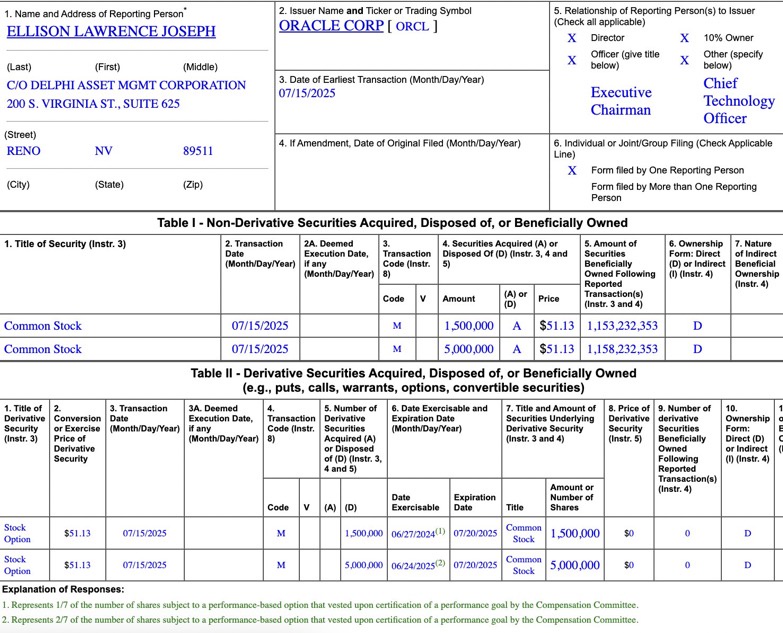Select the Executive Chairman title text

(x=621, y=101)
